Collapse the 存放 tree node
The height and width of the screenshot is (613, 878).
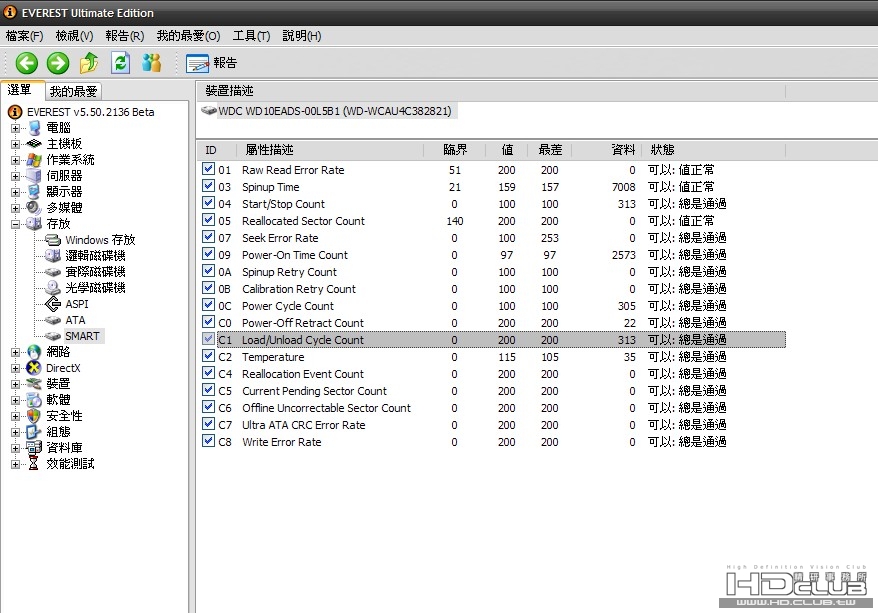point(16,224)
